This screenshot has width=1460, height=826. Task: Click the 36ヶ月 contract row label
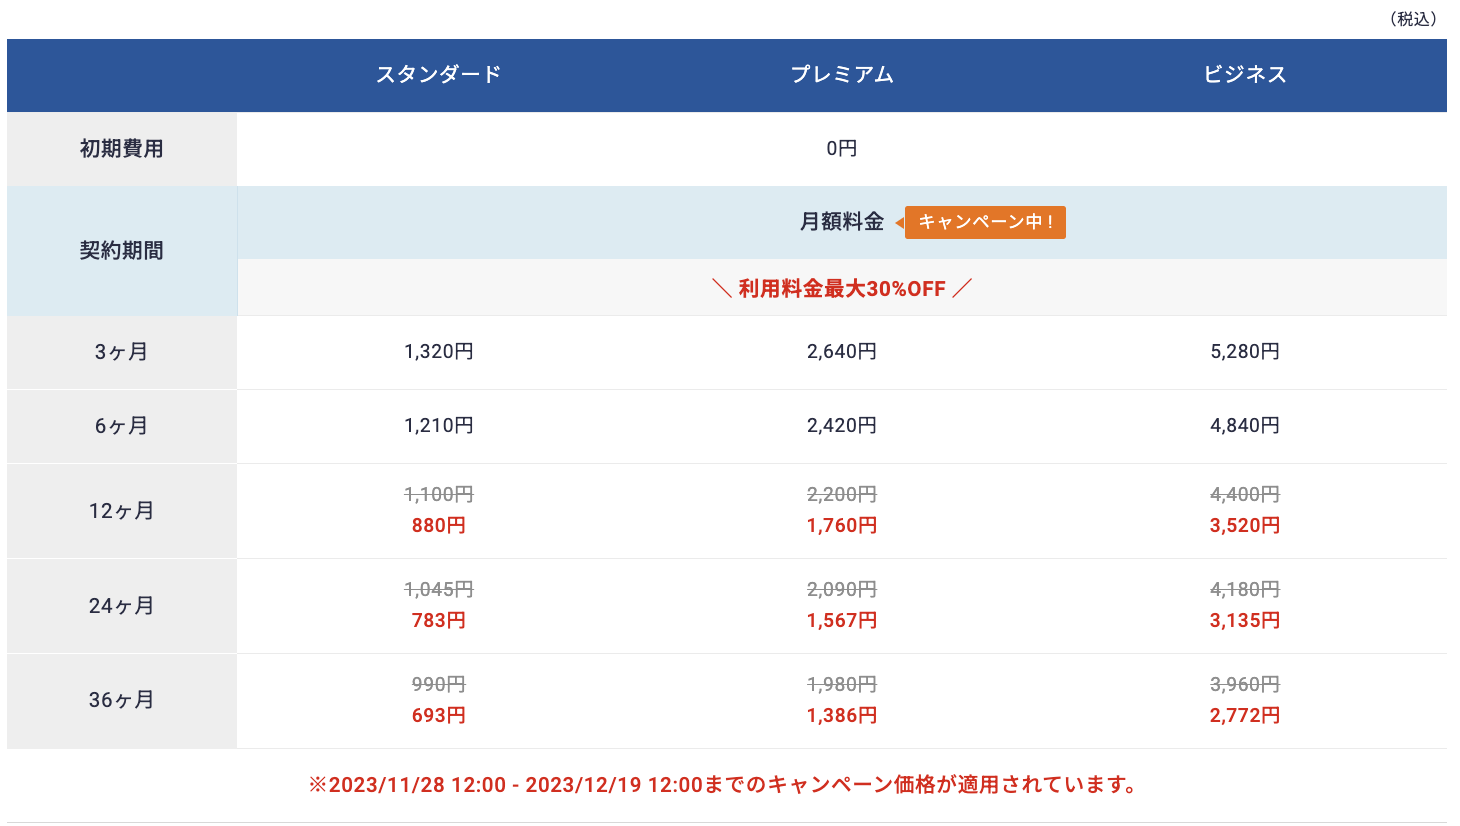point(122,700)
